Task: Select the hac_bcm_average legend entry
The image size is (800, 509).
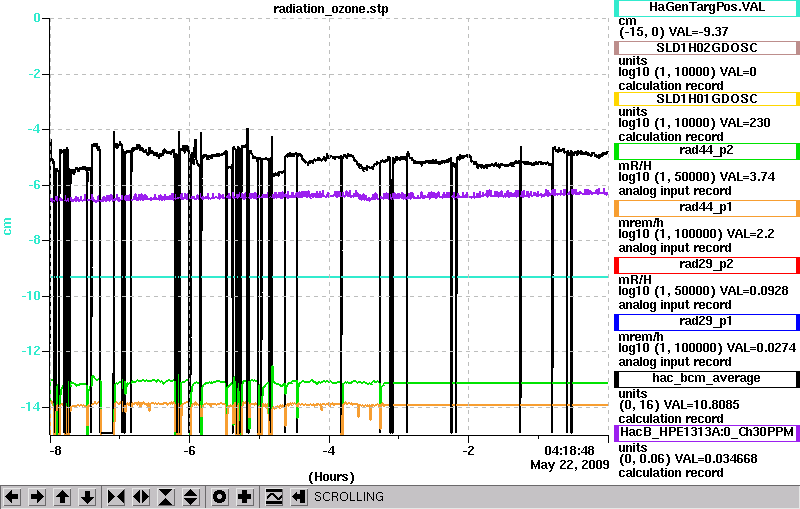Action: click(x=707, y=379)
